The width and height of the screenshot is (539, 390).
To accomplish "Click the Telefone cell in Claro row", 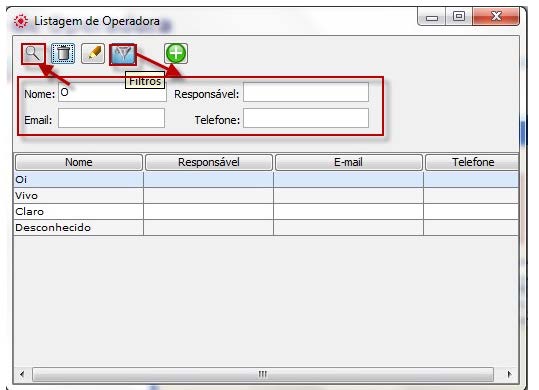I will [x=471, y=211].
